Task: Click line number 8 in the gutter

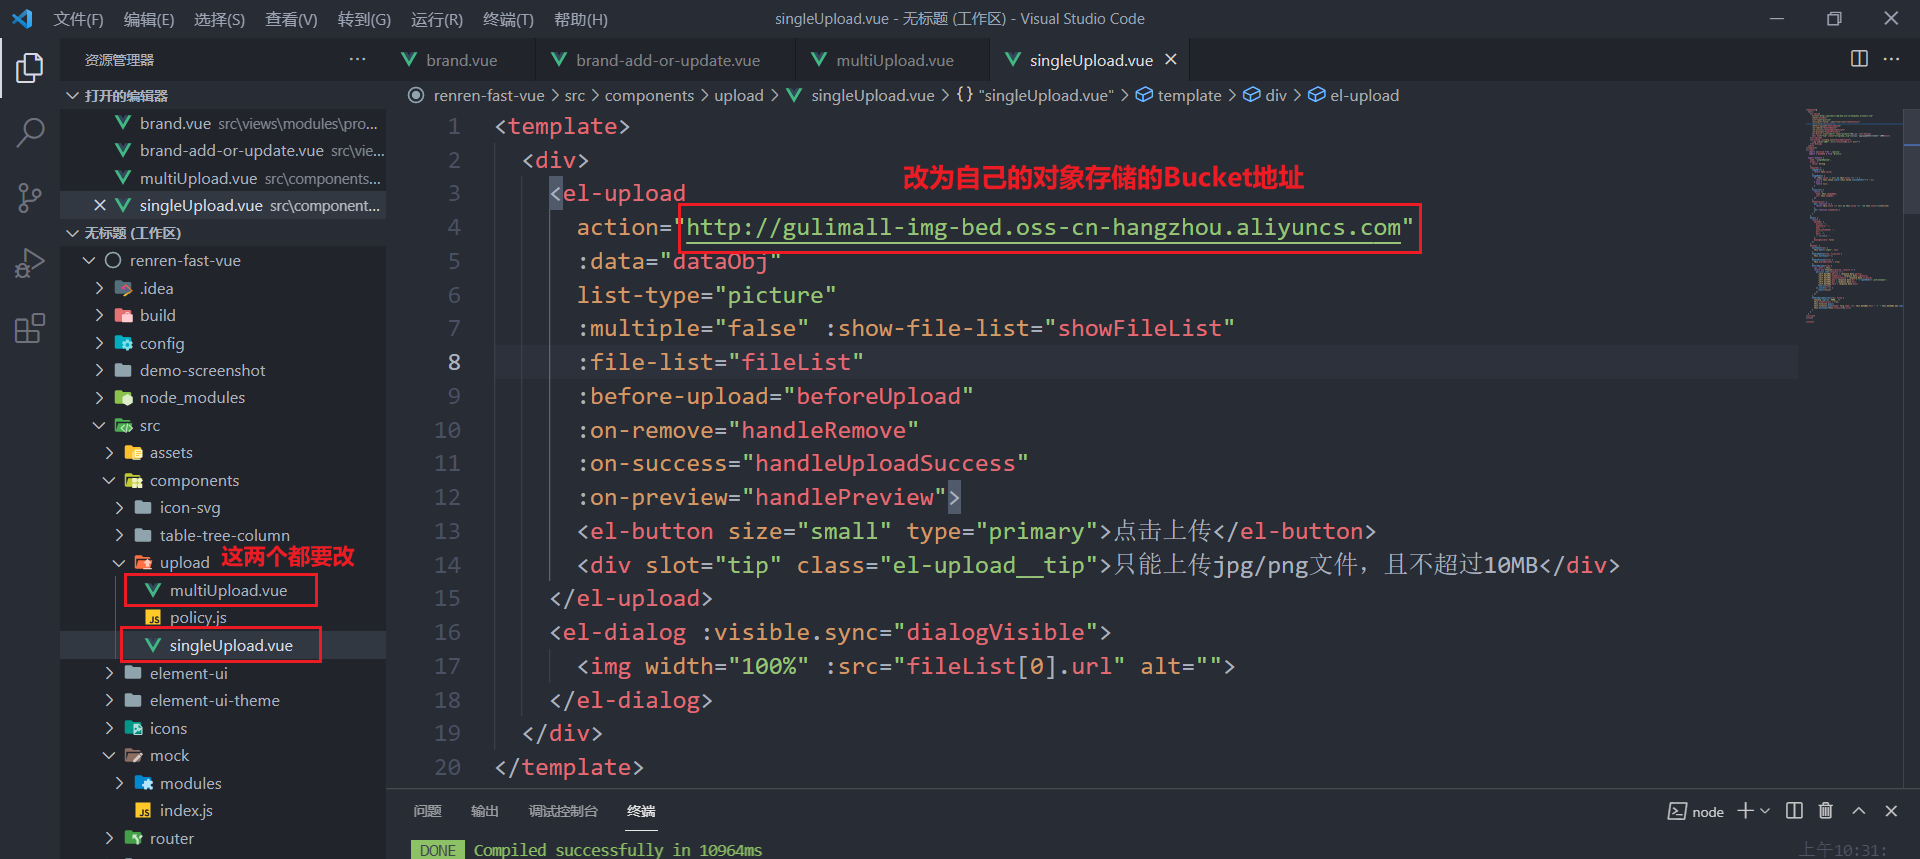Action: click(454, 362)
